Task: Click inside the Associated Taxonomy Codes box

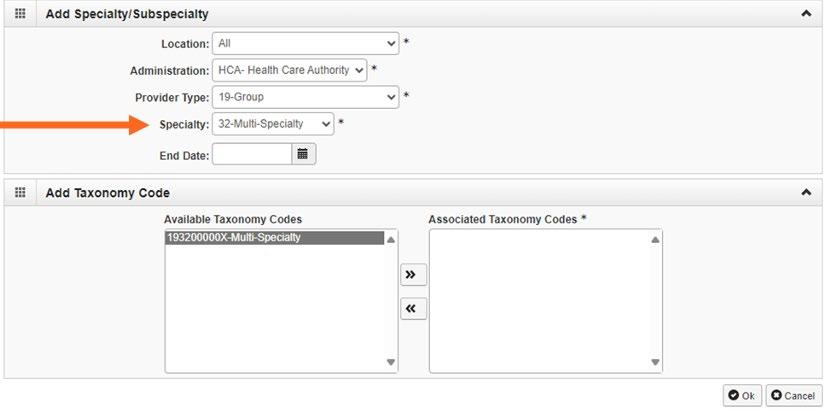Action: pyautogui.click(x=538, y=300)
